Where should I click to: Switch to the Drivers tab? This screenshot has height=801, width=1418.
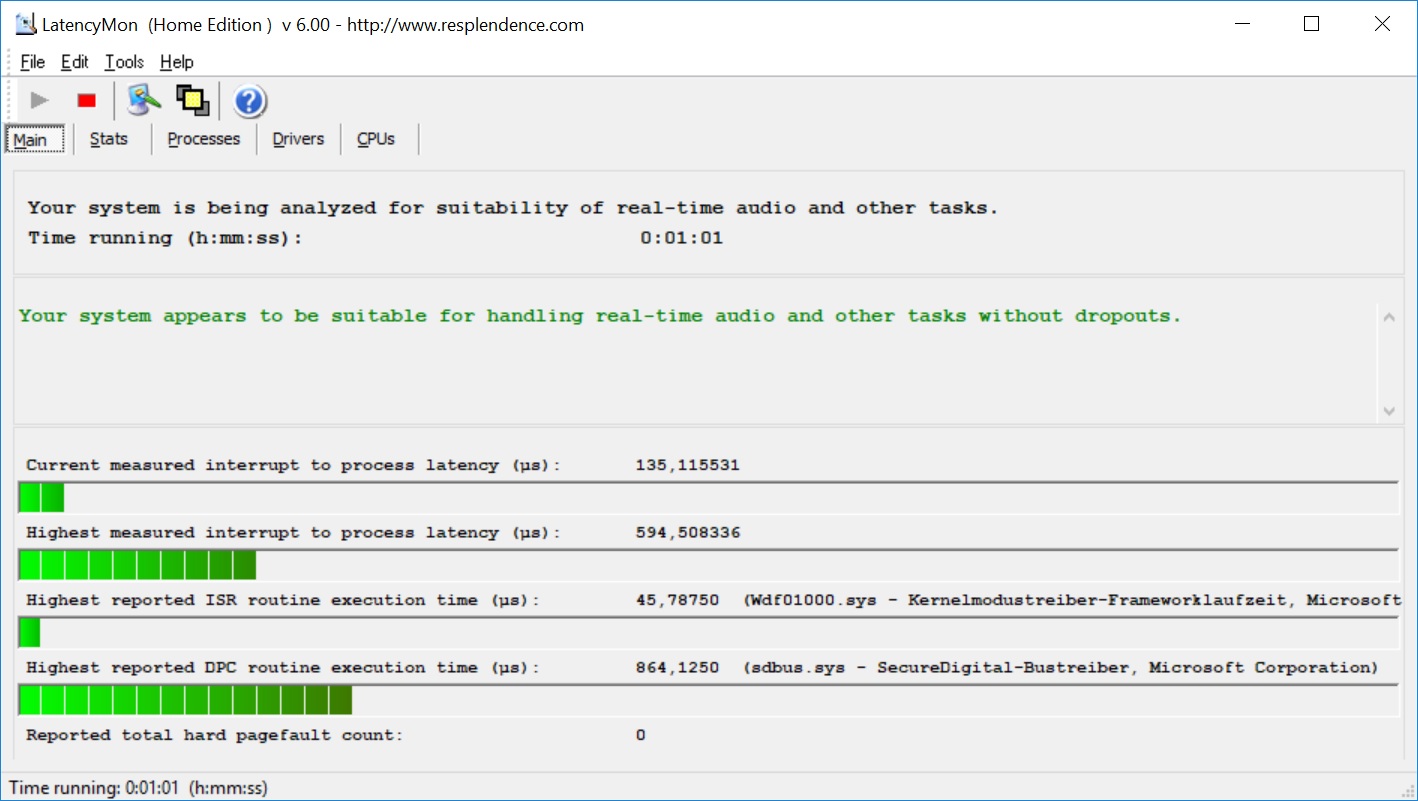(298, 139)
